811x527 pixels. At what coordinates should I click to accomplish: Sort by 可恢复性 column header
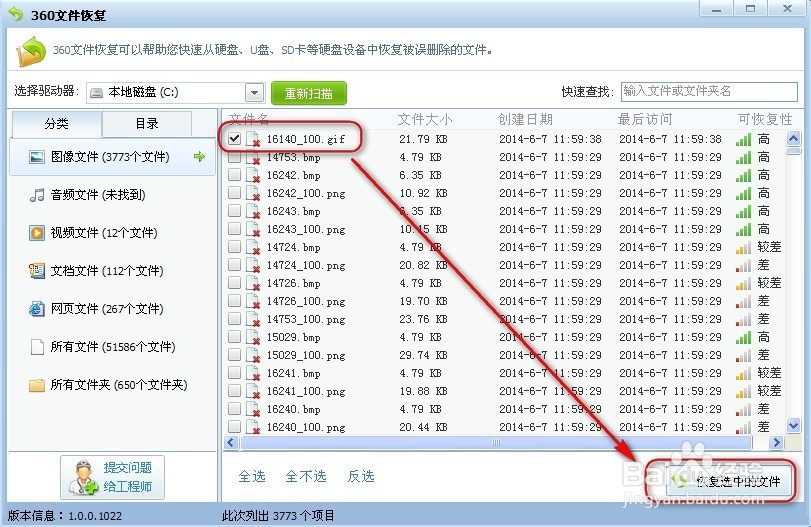(x=765, y=120)
